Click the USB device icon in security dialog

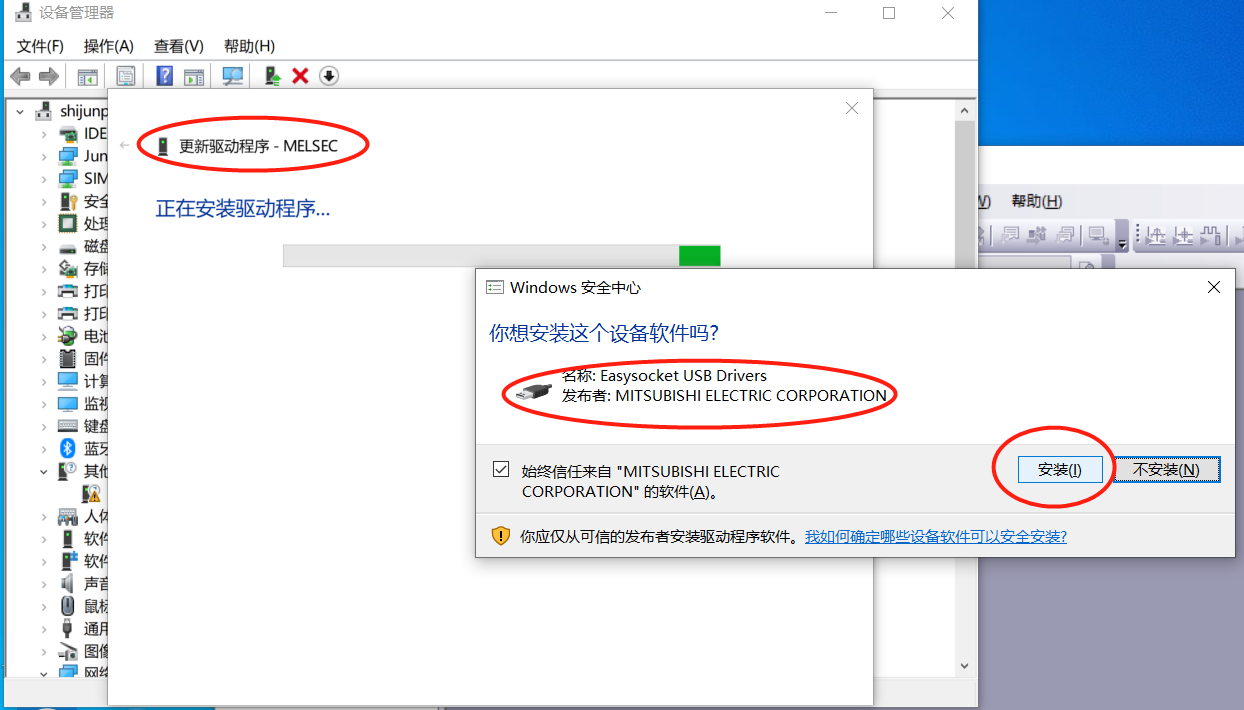(x=533, y=392)
